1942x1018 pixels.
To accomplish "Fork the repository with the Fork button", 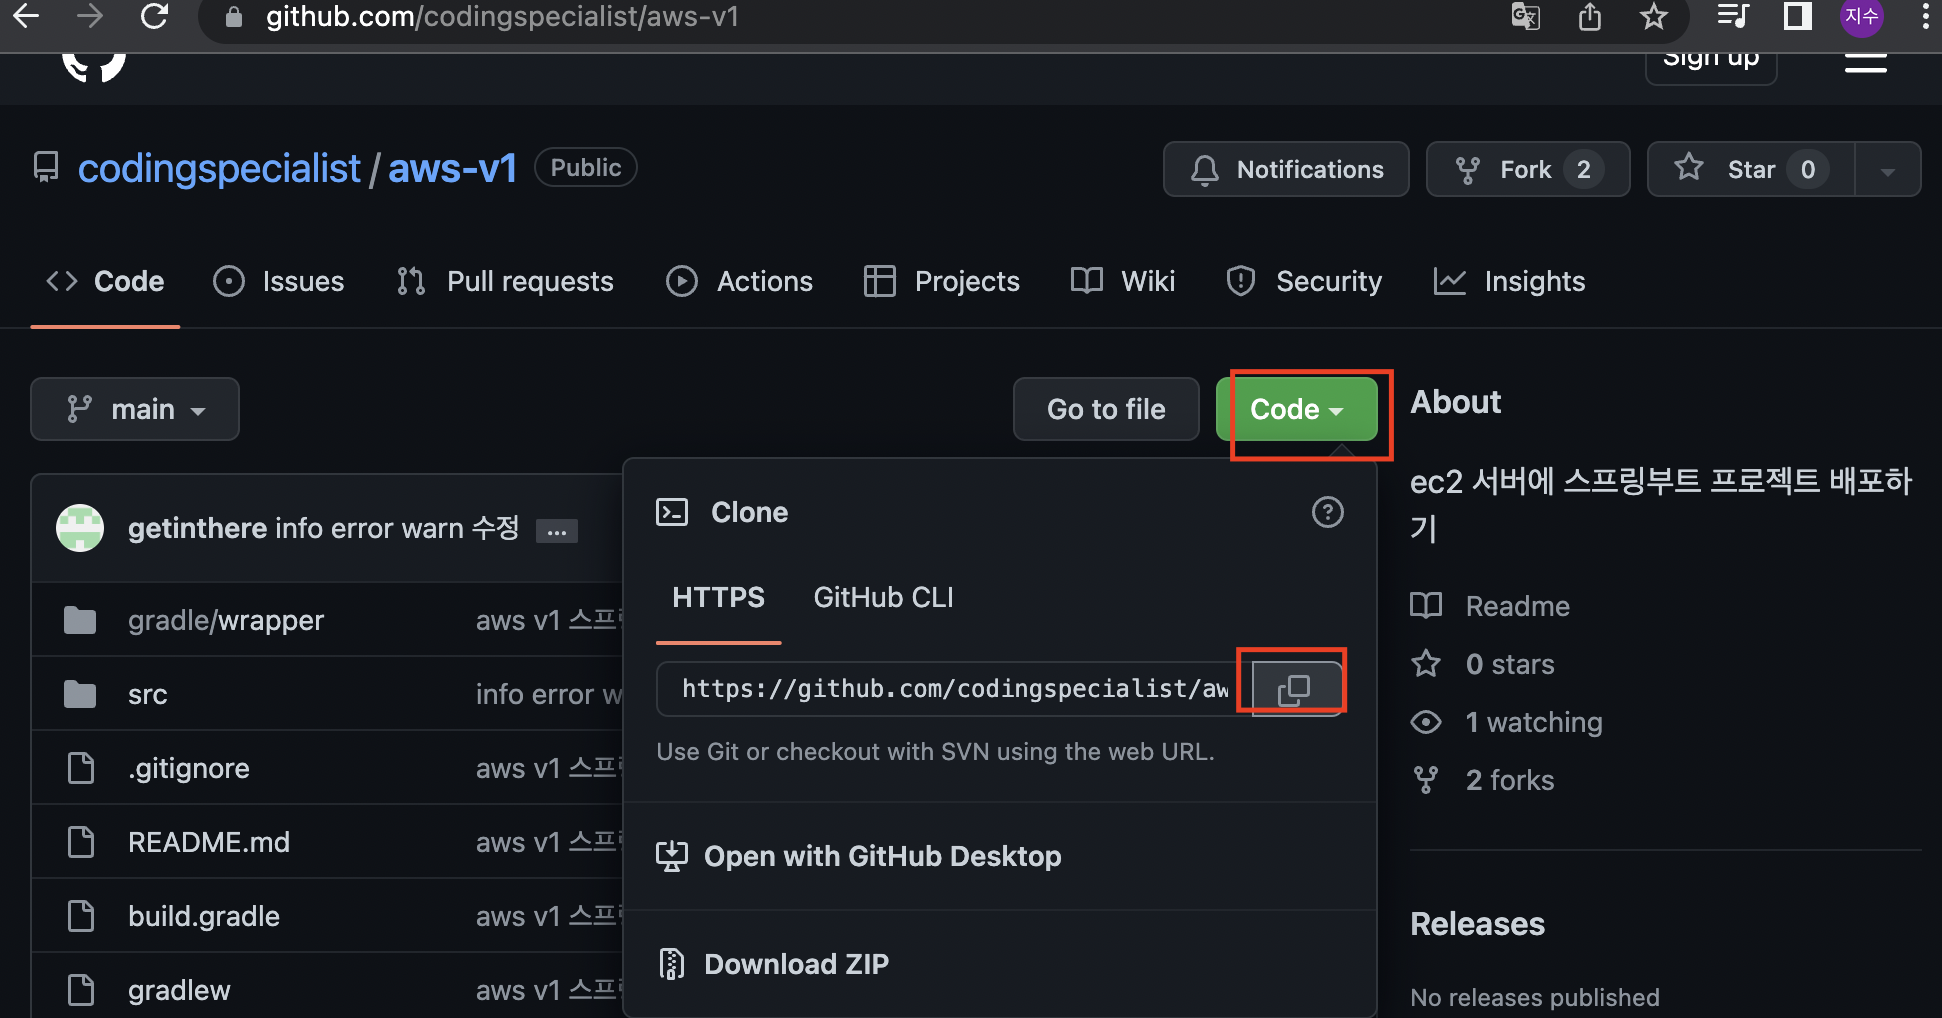I will point(1528,169).
